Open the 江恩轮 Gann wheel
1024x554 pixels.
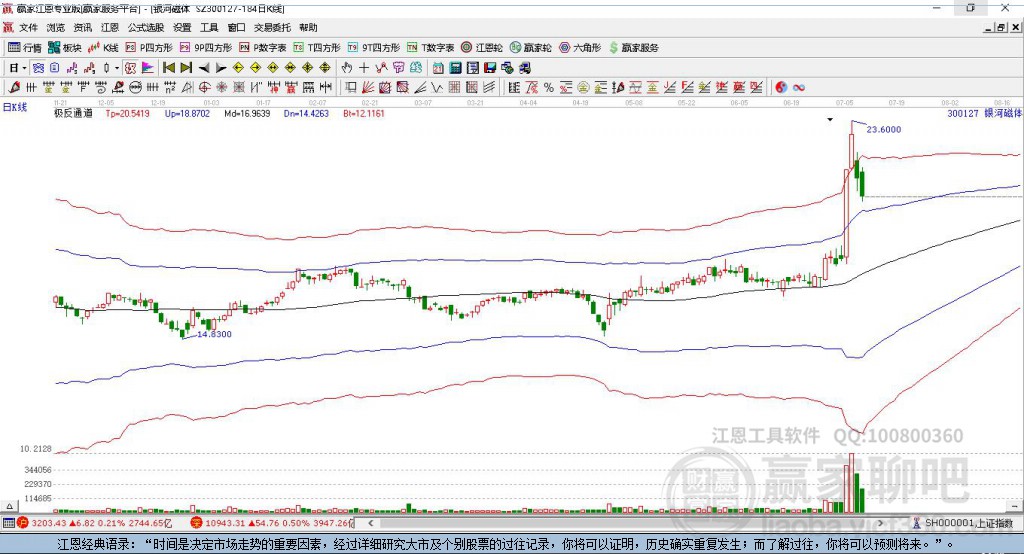point(482,48)
